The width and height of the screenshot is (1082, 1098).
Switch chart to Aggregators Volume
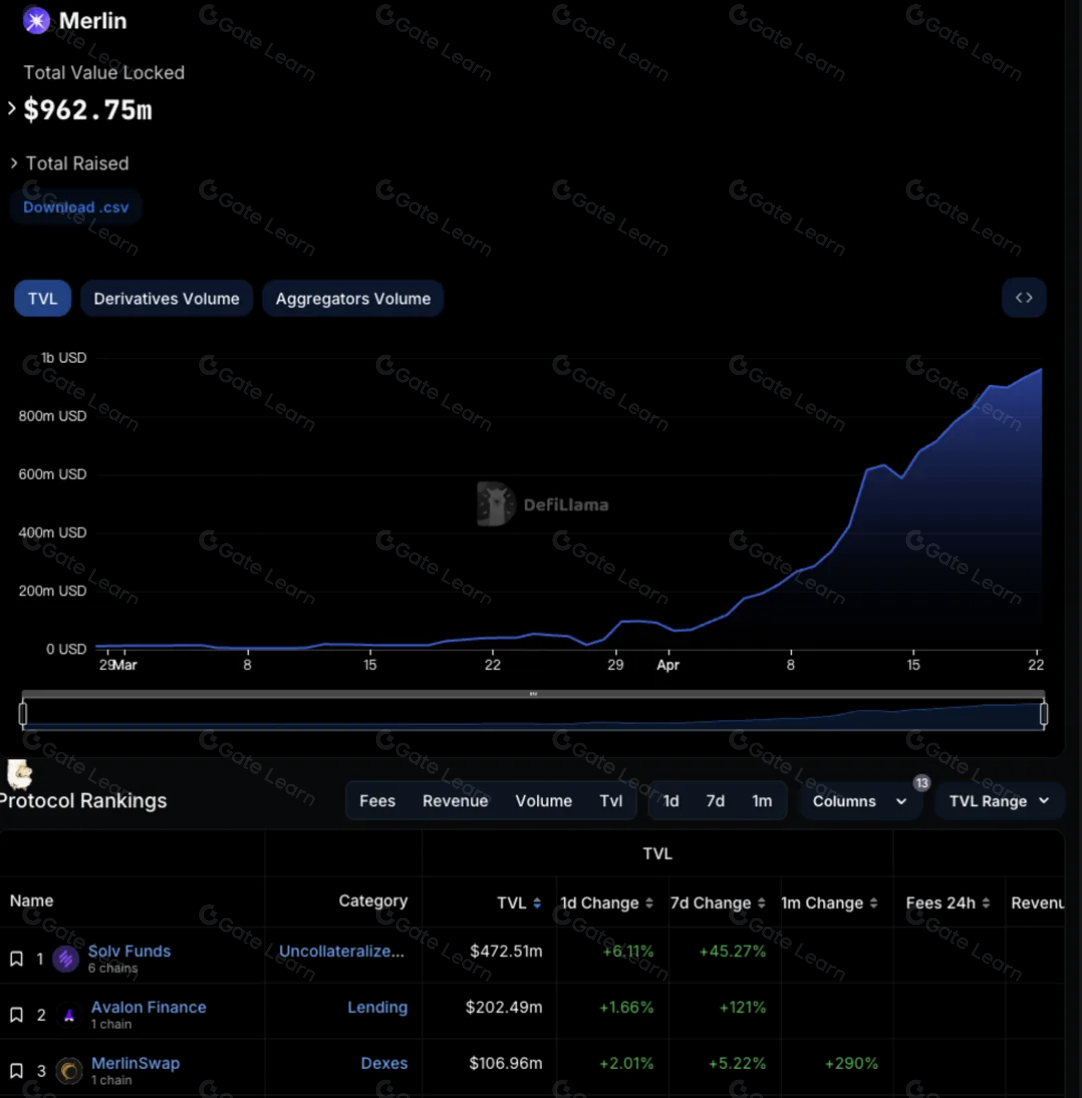[x=353, y=298]
